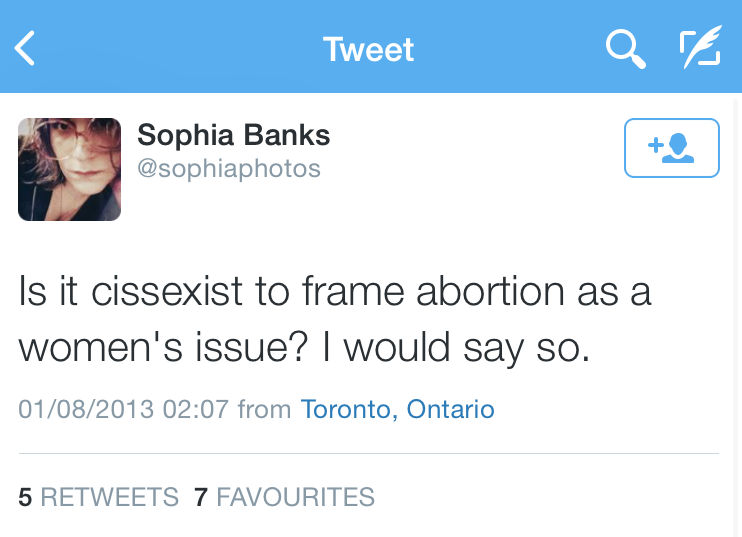
Task: Click the favourites count number 7
Action: tap(200, 497)
